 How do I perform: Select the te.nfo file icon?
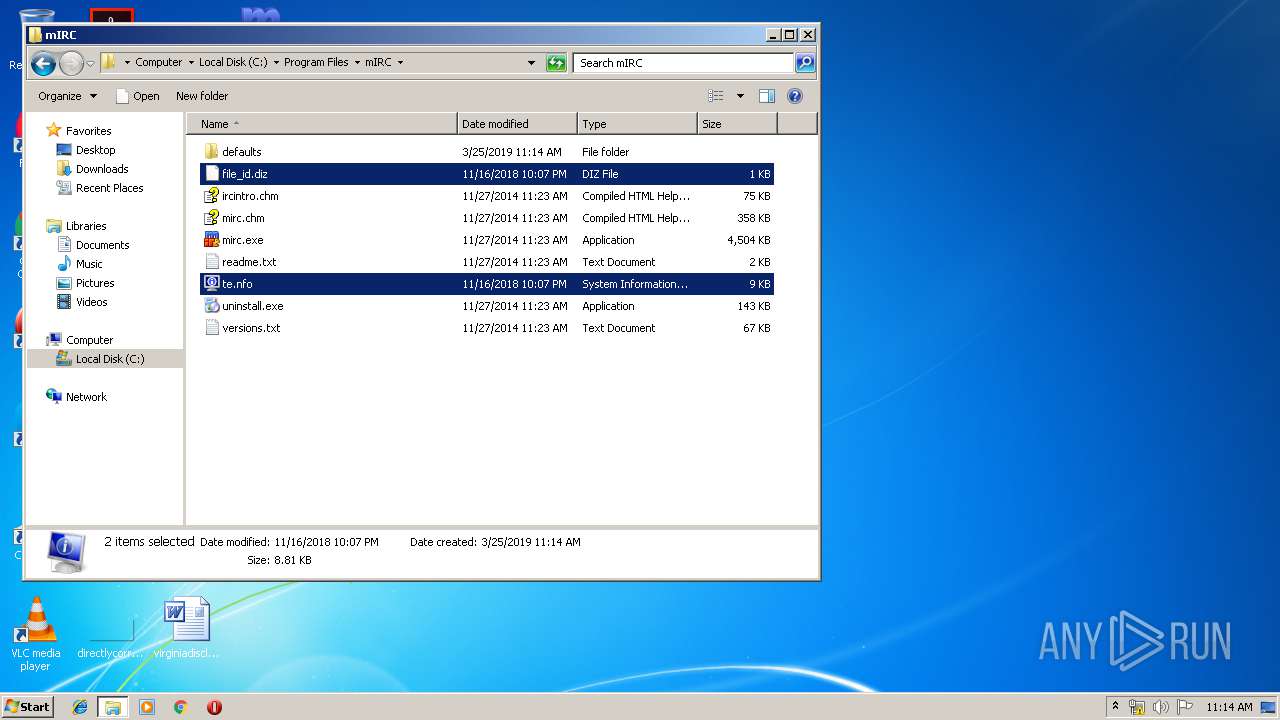coord(211,284)
